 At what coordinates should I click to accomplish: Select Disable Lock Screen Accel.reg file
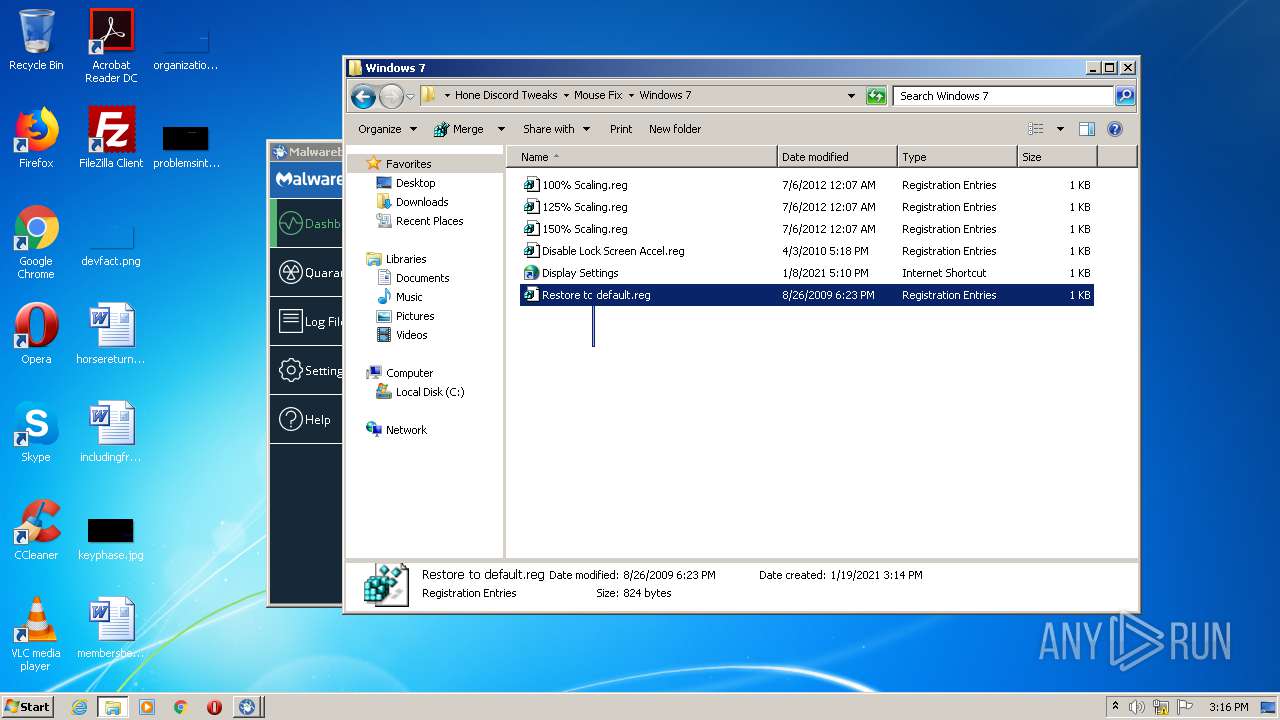point(806,251)
